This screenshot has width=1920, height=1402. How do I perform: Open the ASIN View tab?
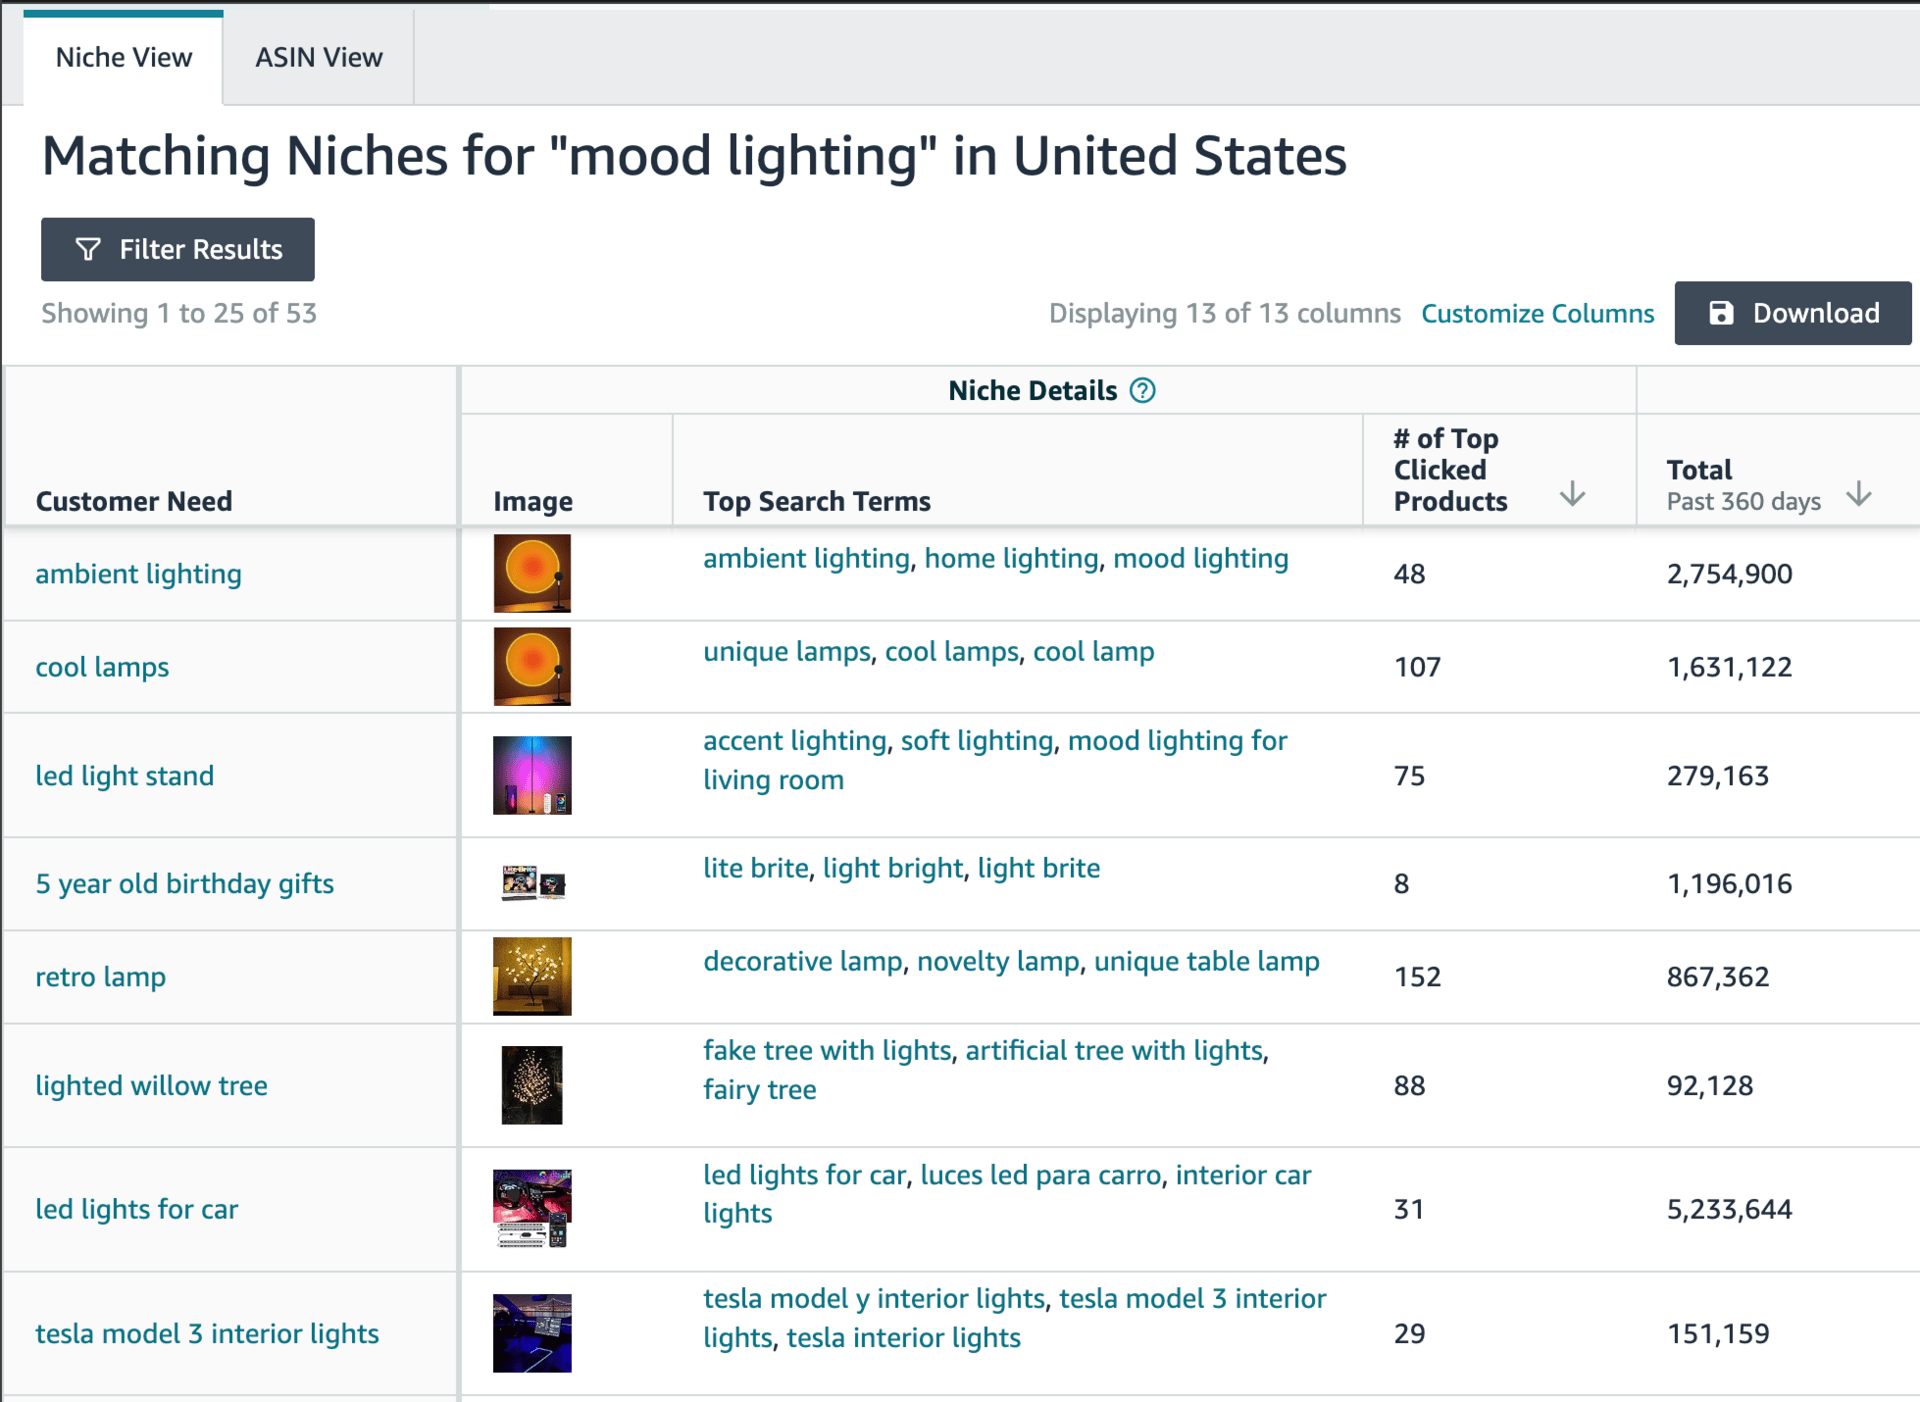click(318, 57)
